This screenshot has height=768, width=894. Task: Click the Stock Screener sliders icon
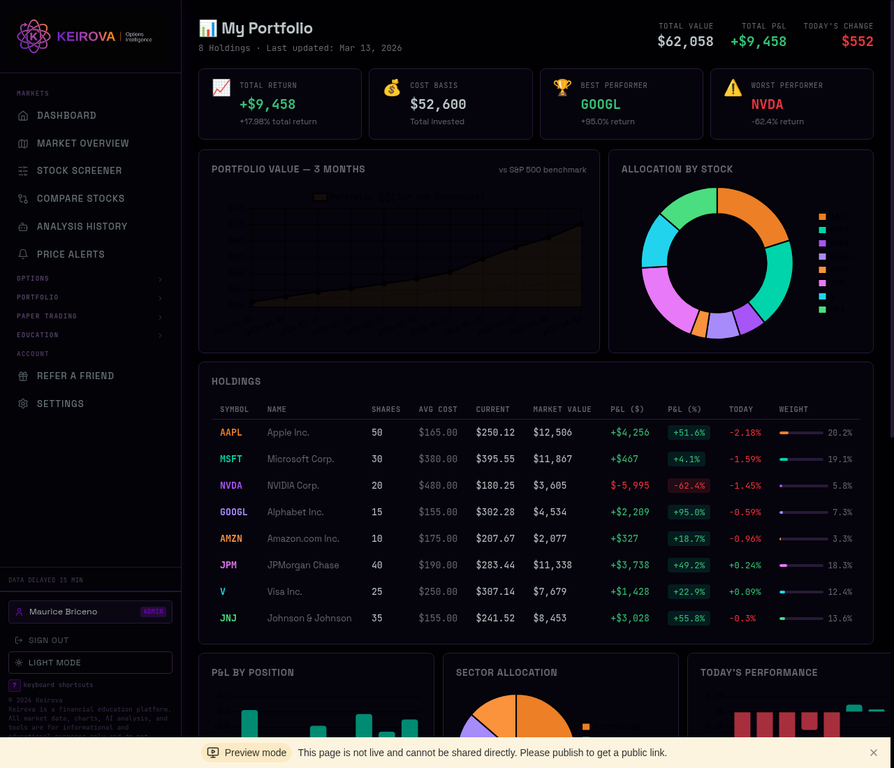23,171
